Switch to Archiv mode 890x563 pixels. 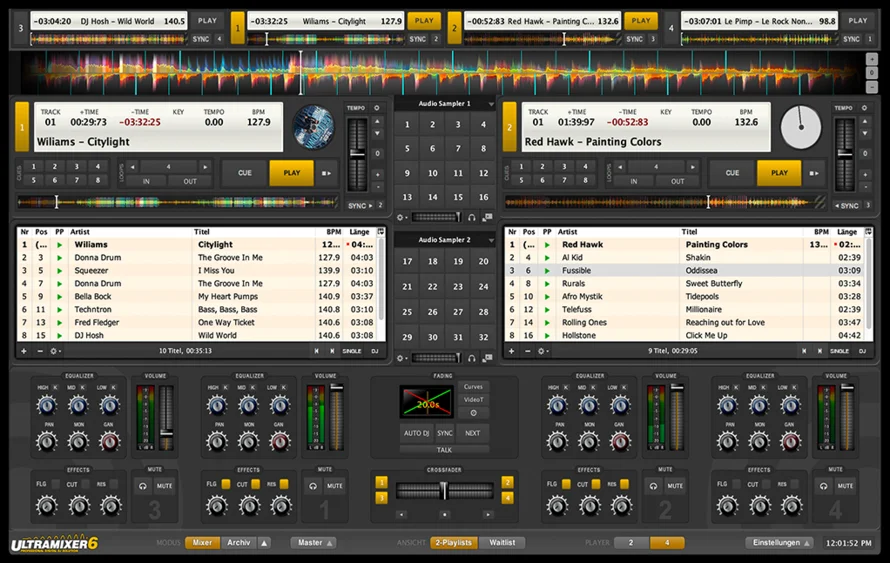tap(239, 543)
